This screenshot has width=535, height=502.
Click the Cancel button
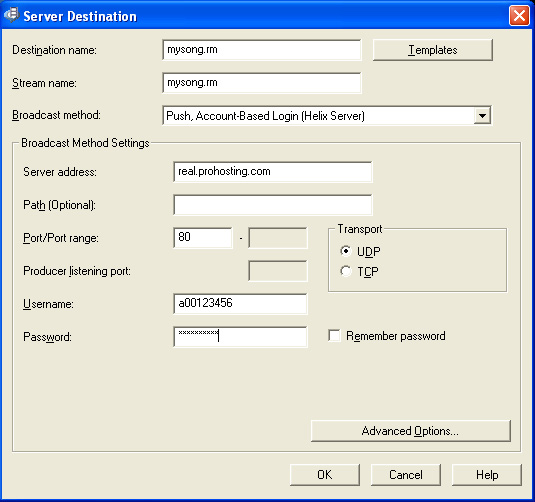tap(406, 475)
